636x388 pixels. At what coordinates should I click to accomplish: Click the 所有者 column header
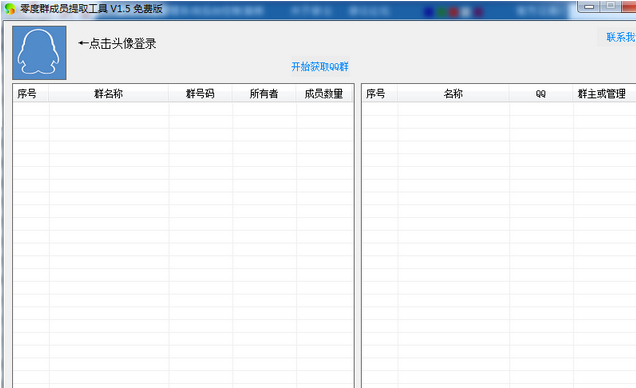(264, 94)
